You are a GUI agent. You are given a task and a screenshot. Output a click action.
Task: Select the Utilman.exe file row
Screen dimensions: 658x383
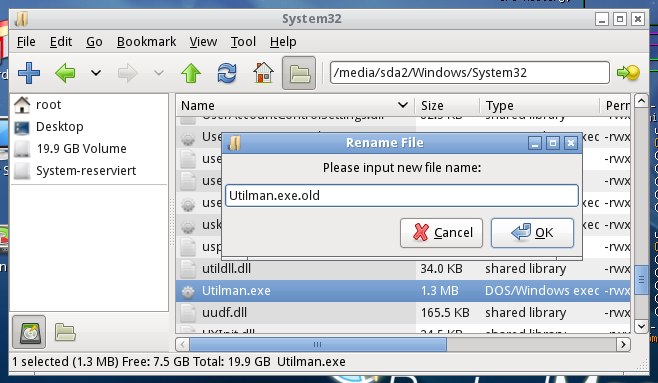[403, 291]
